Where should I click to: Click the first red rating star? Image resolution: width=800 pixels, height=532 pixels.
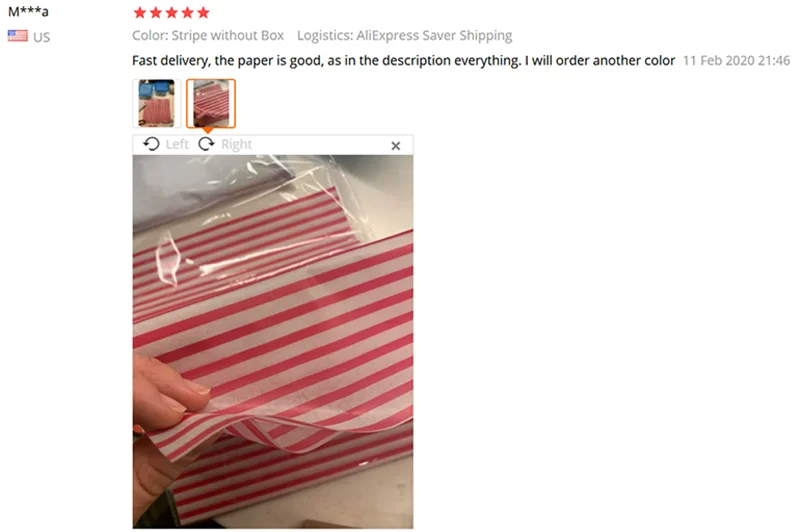coord(140,13)
